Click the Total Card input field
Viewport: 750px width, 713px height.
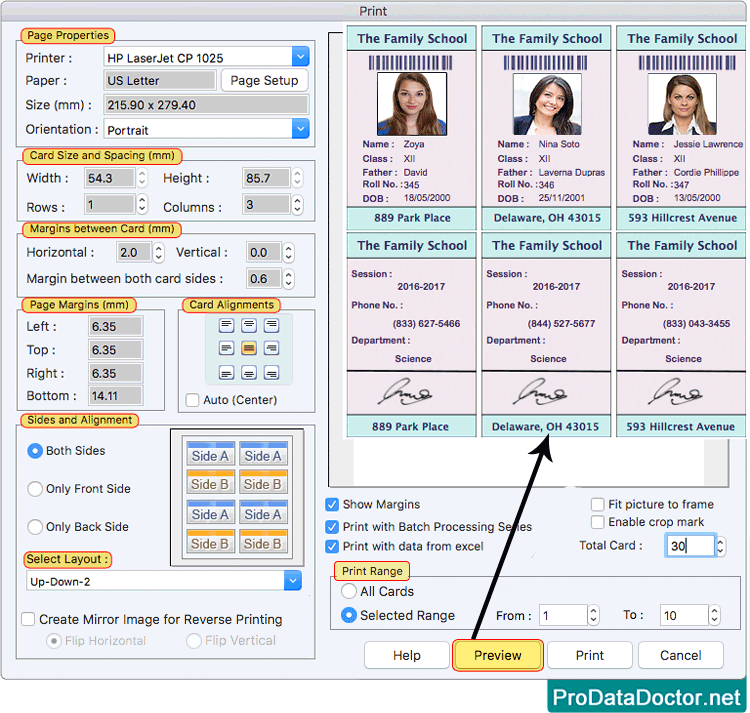coord(690,546)
